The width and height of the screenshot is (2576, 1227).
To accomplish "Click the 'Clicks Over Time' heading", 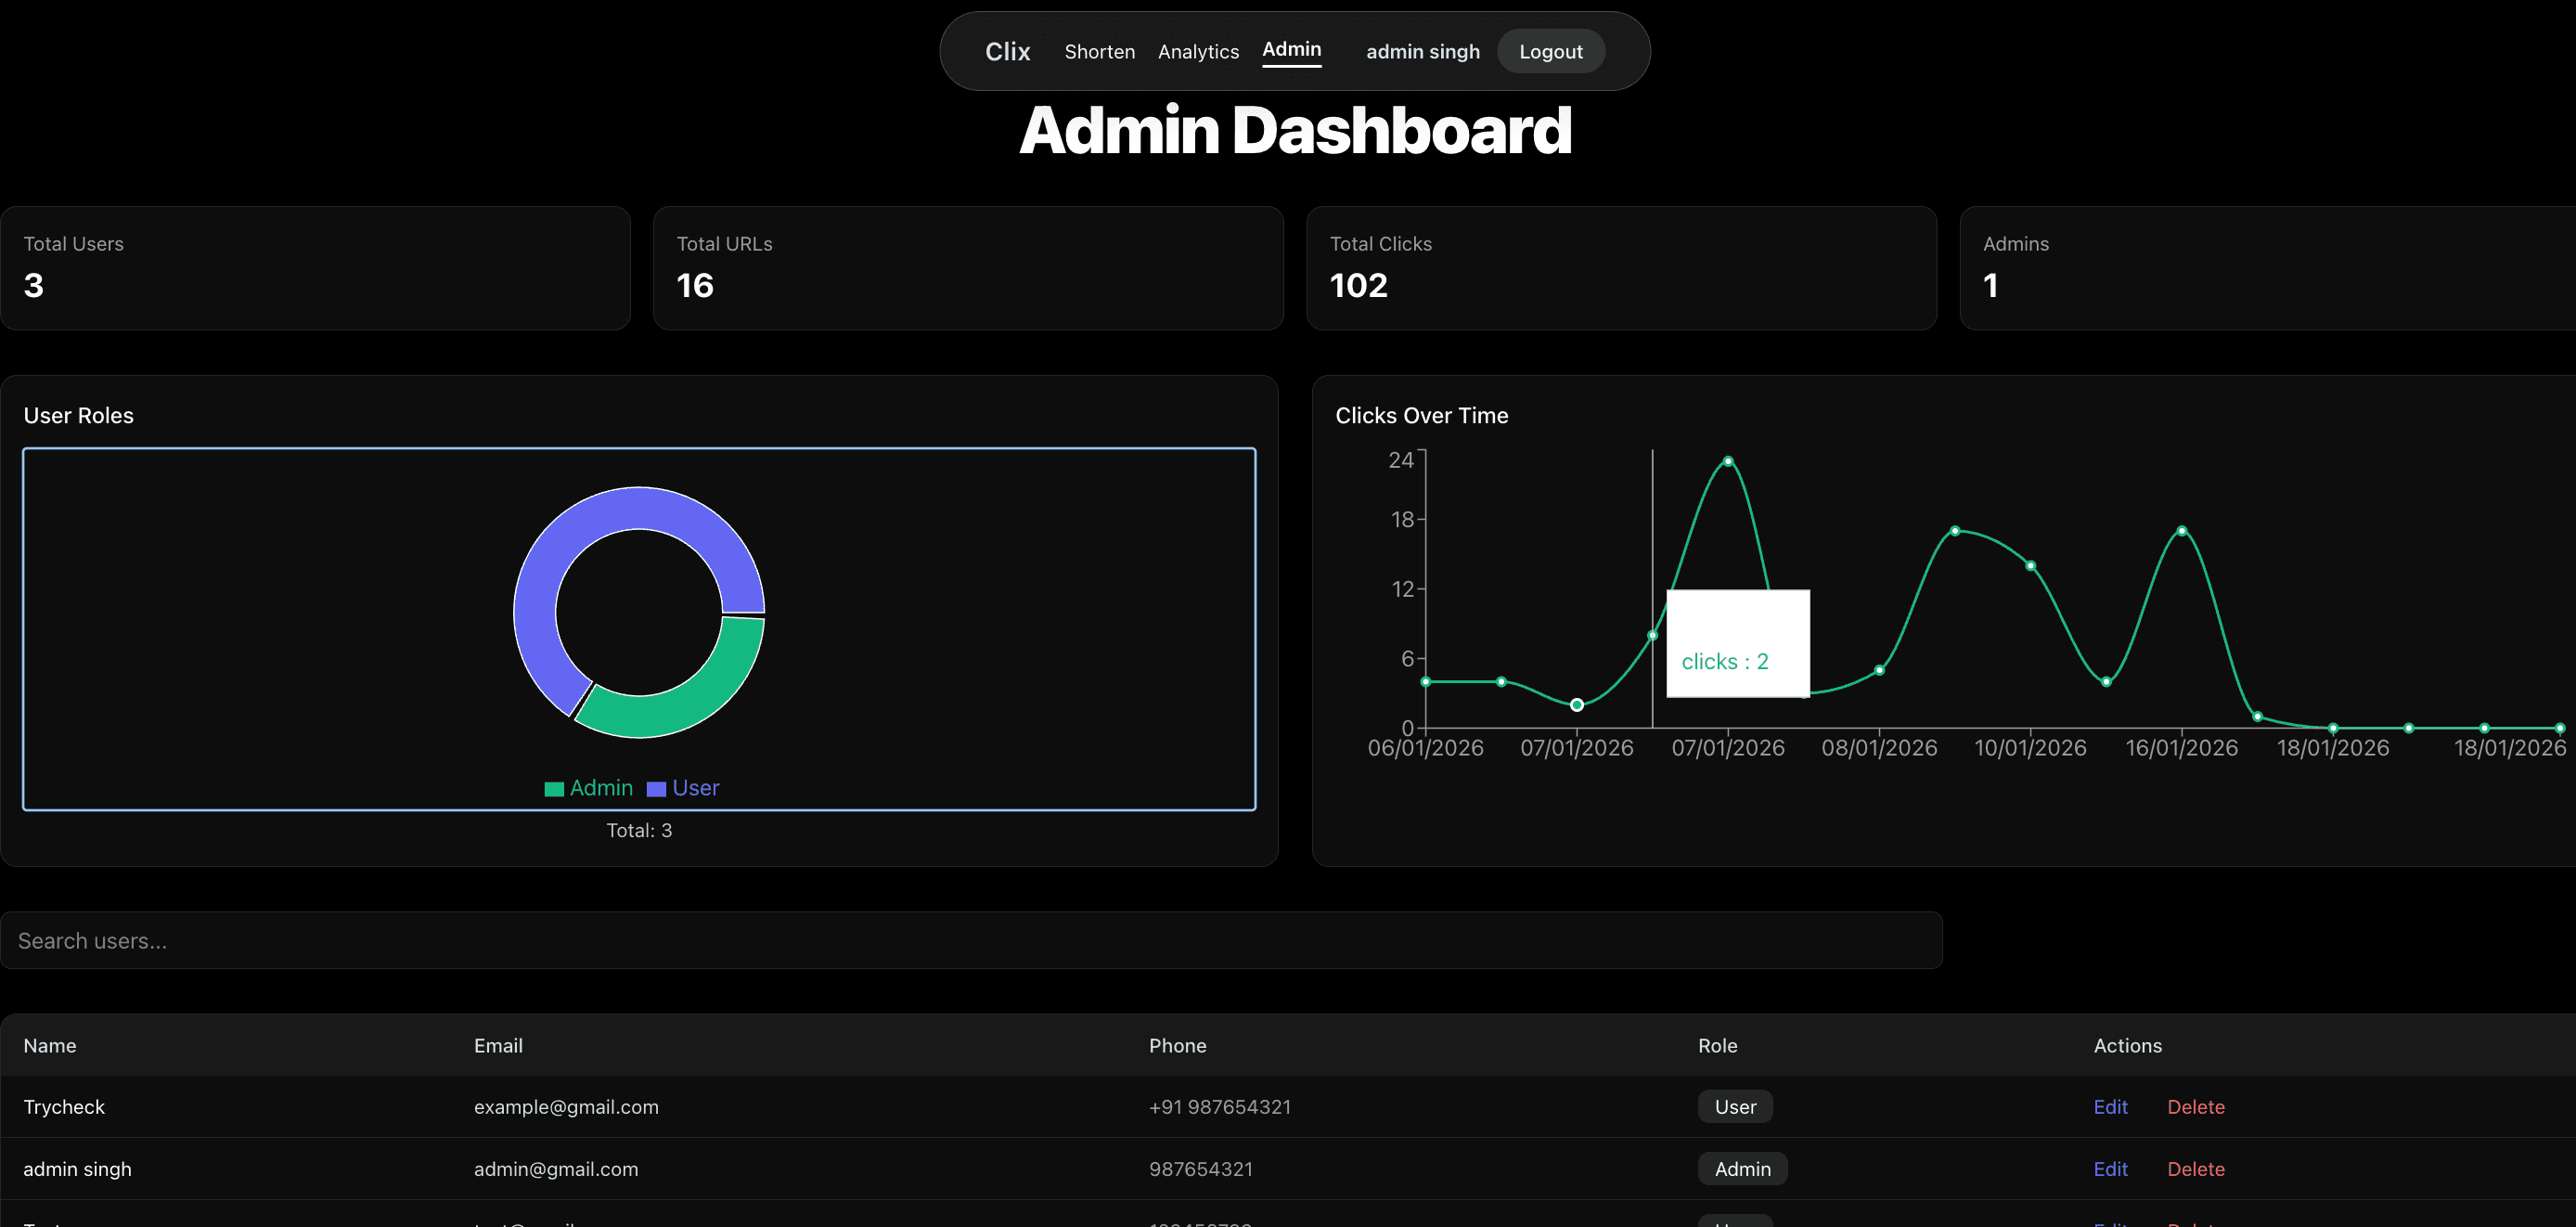I will point(1421,415).
